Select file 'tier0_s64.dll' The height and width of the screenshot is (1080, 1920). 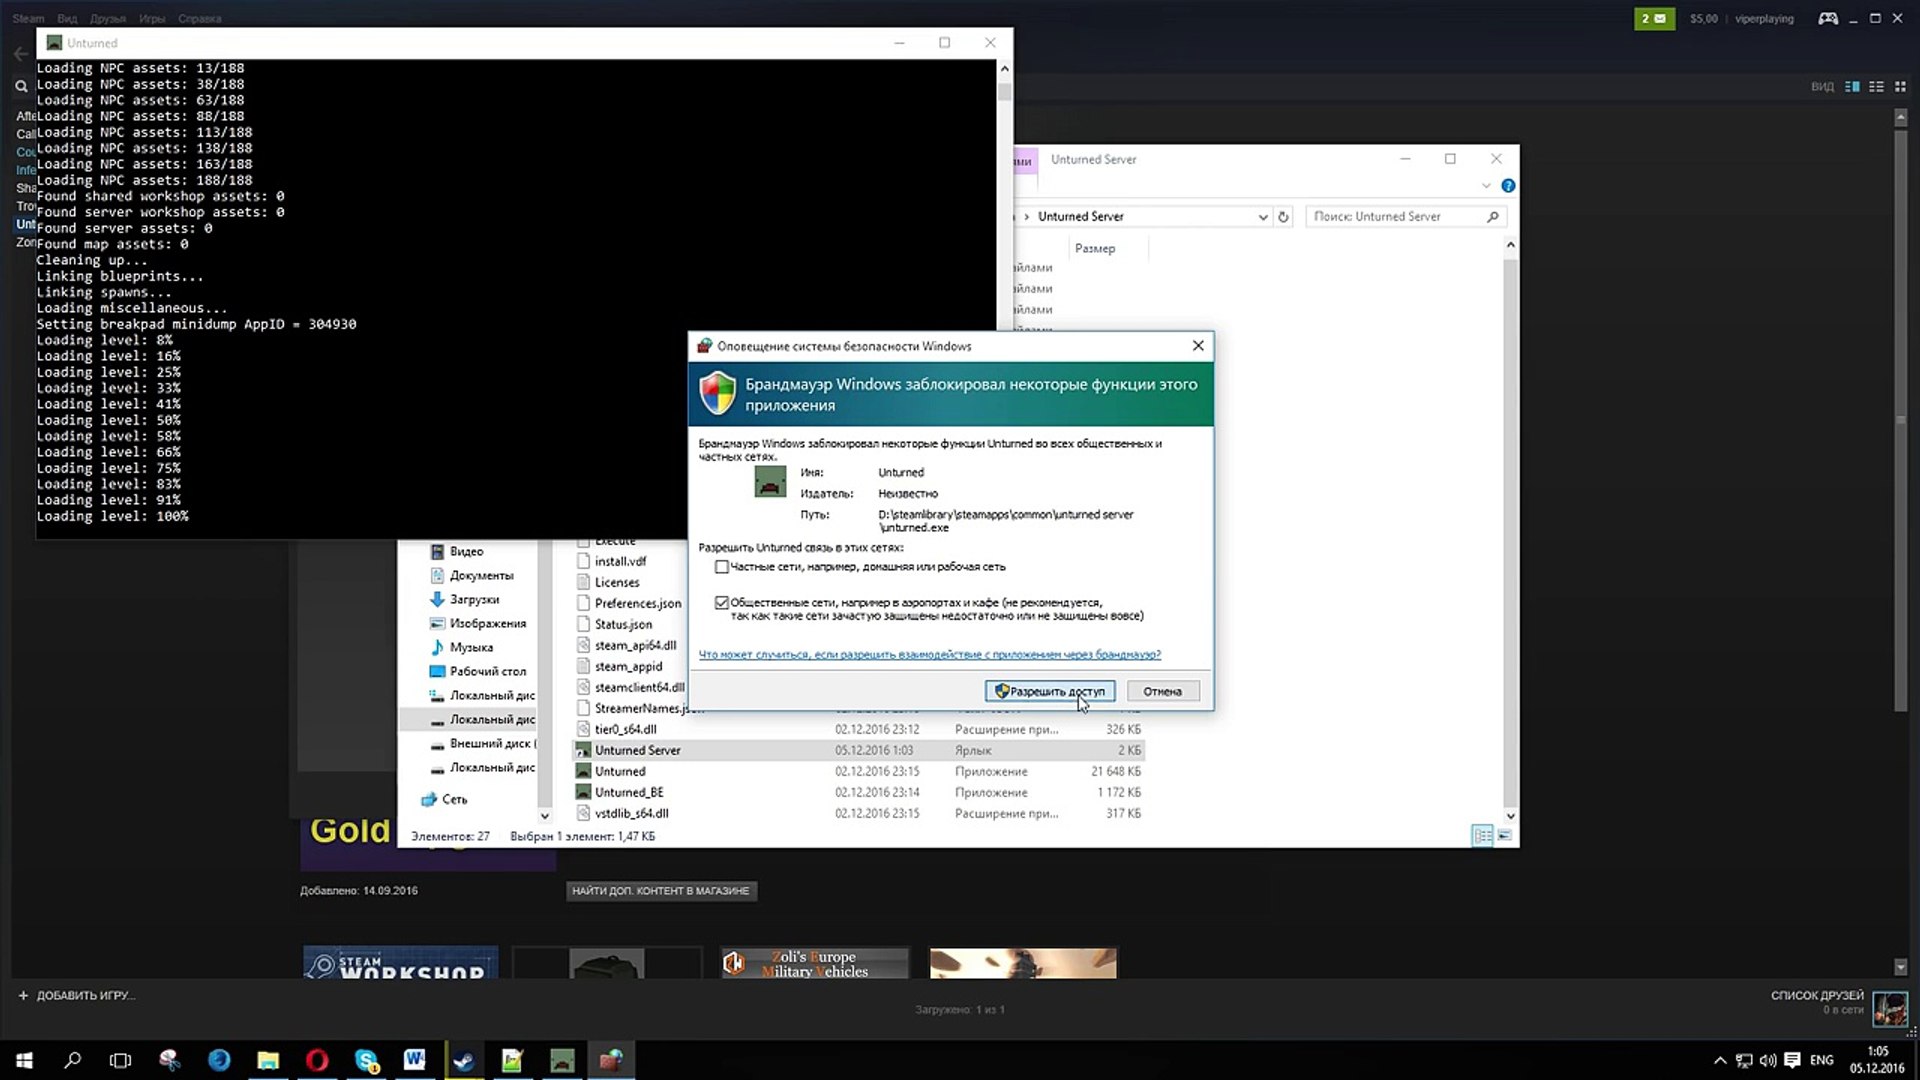click(625, 729)
